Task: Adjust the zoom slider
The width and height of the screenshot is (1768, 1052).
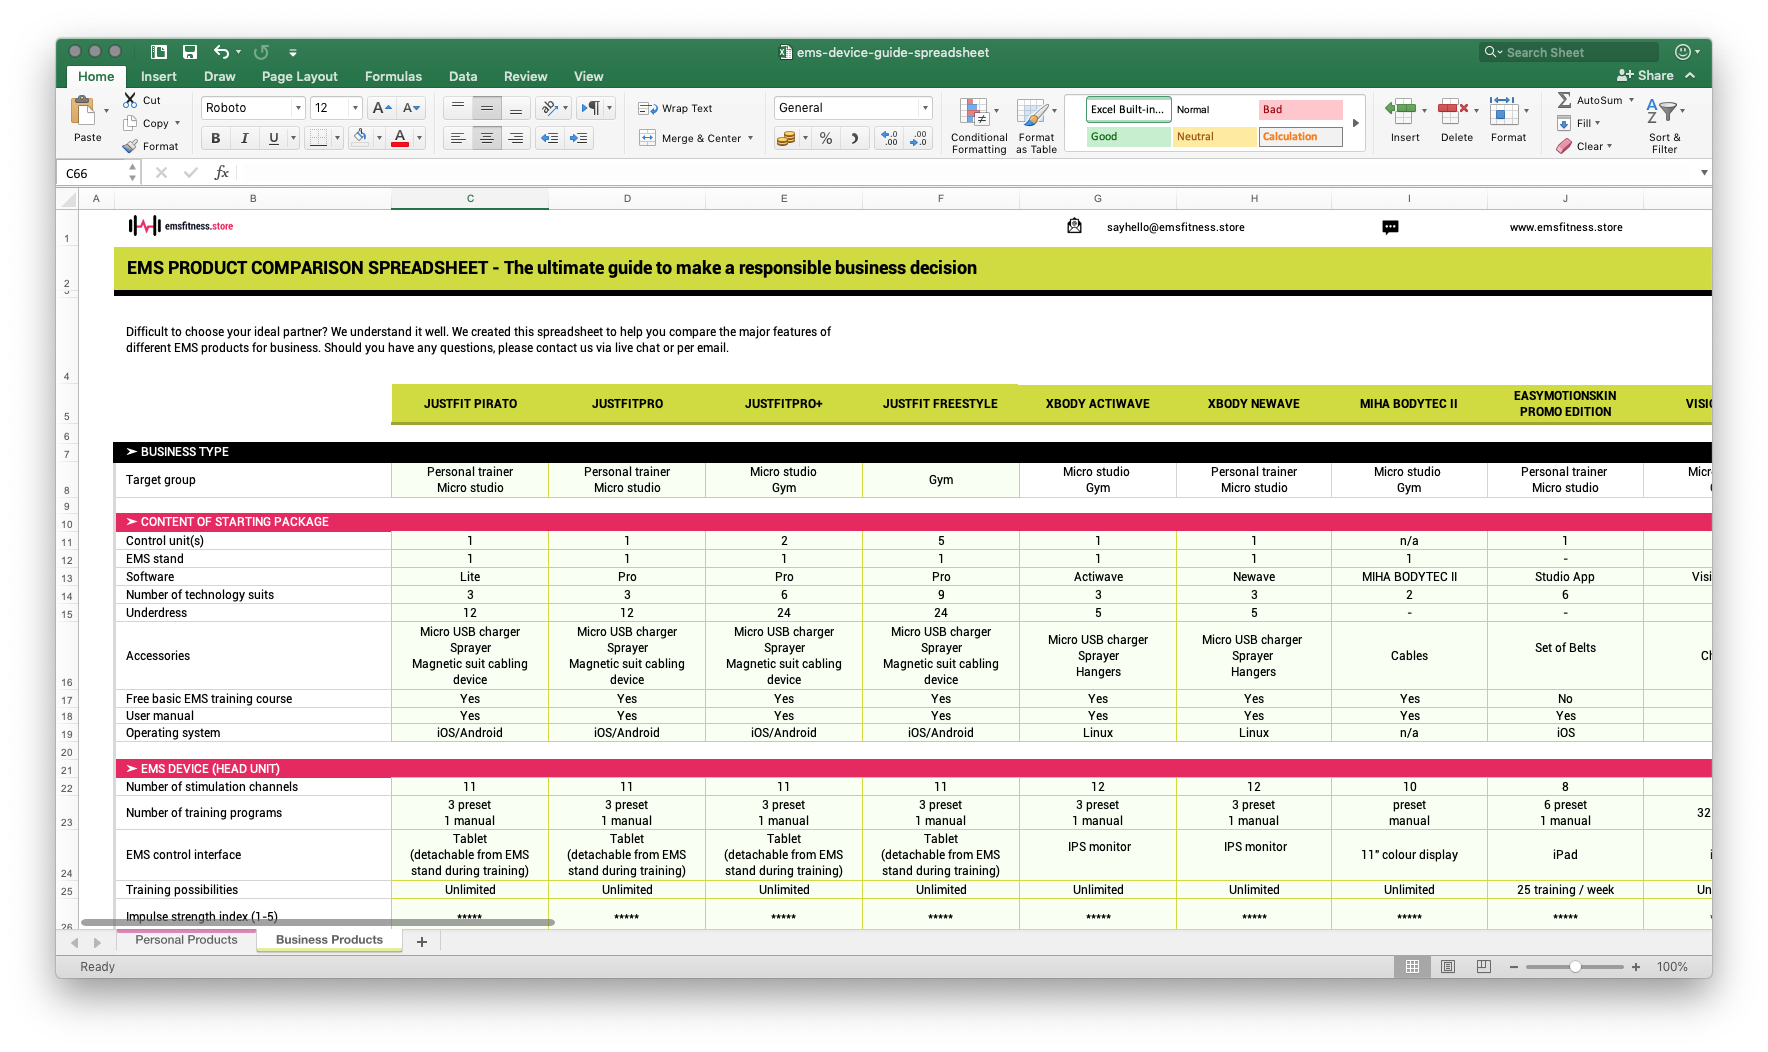Action: coord(1575,967)
